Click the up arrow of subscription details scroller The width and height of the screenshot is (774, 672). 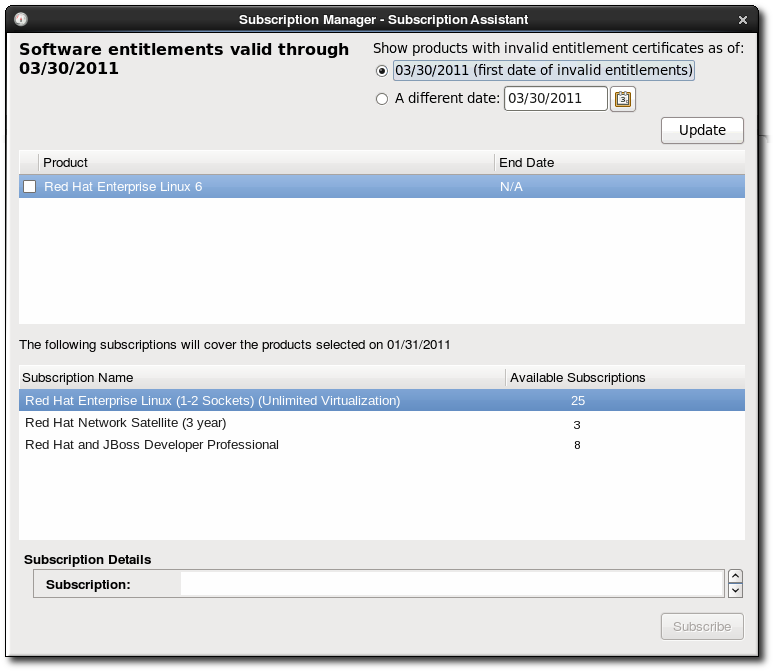point(735,576)
